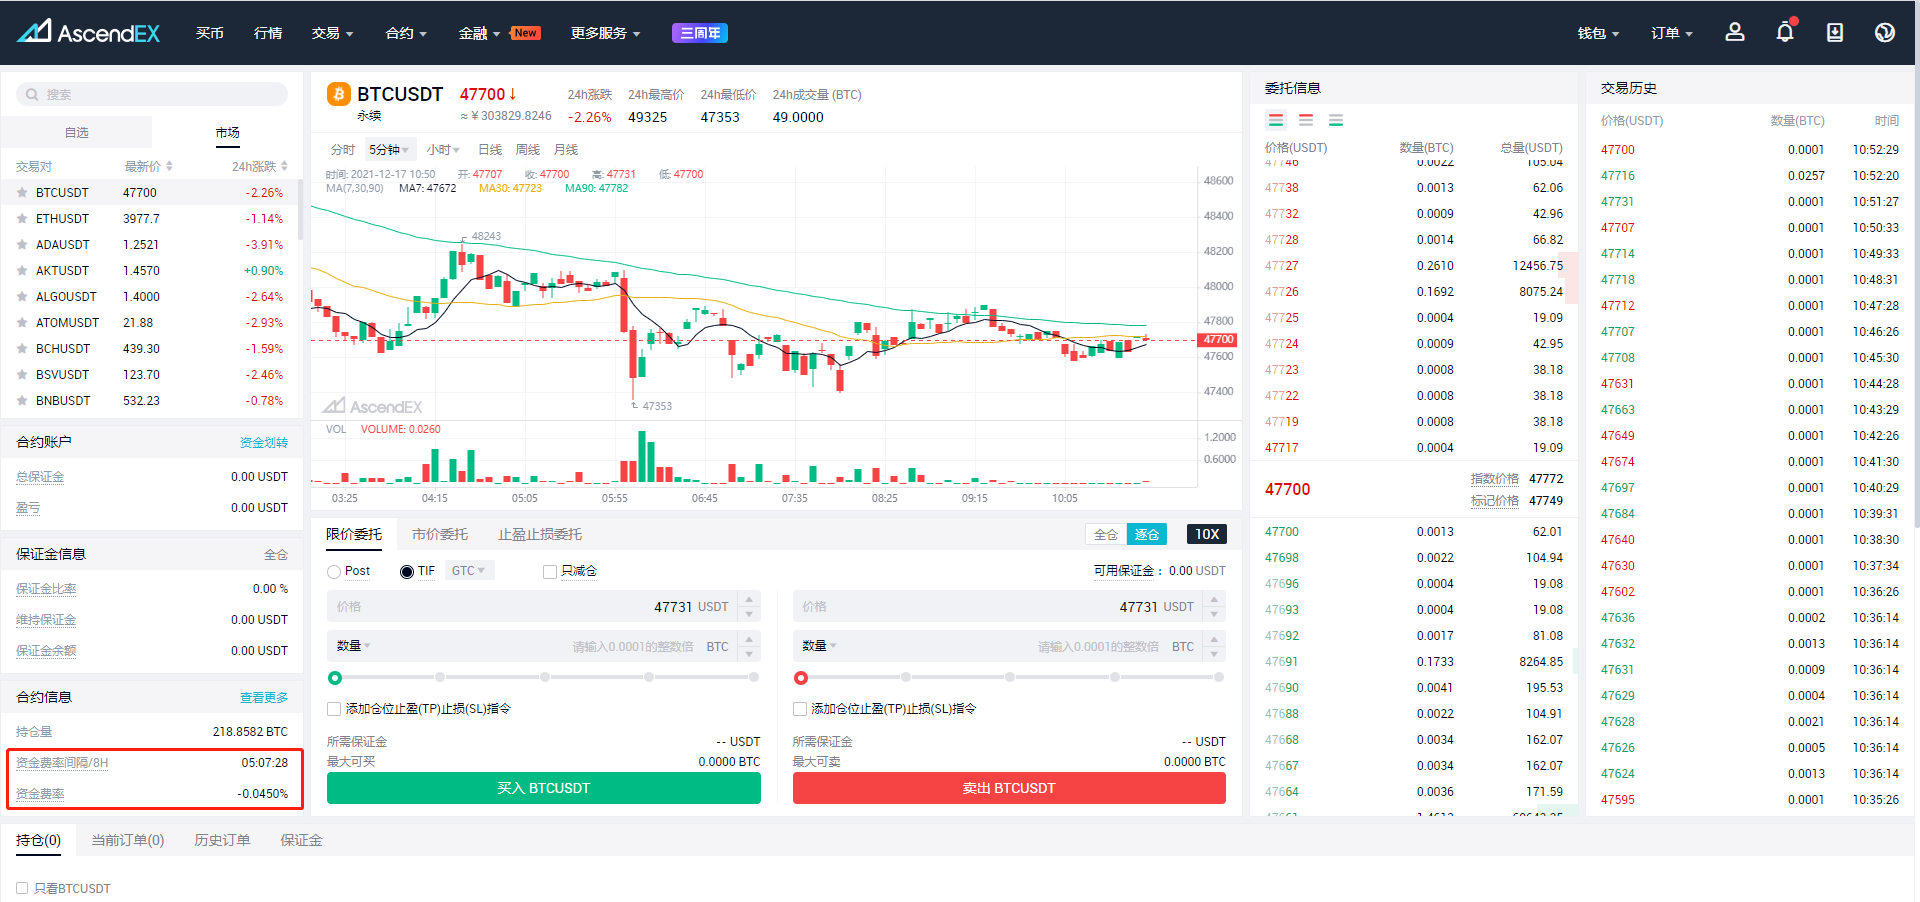Show buy-orders-only order book icon
This screenshot has width=1920, height=902.
[1336, 120]
